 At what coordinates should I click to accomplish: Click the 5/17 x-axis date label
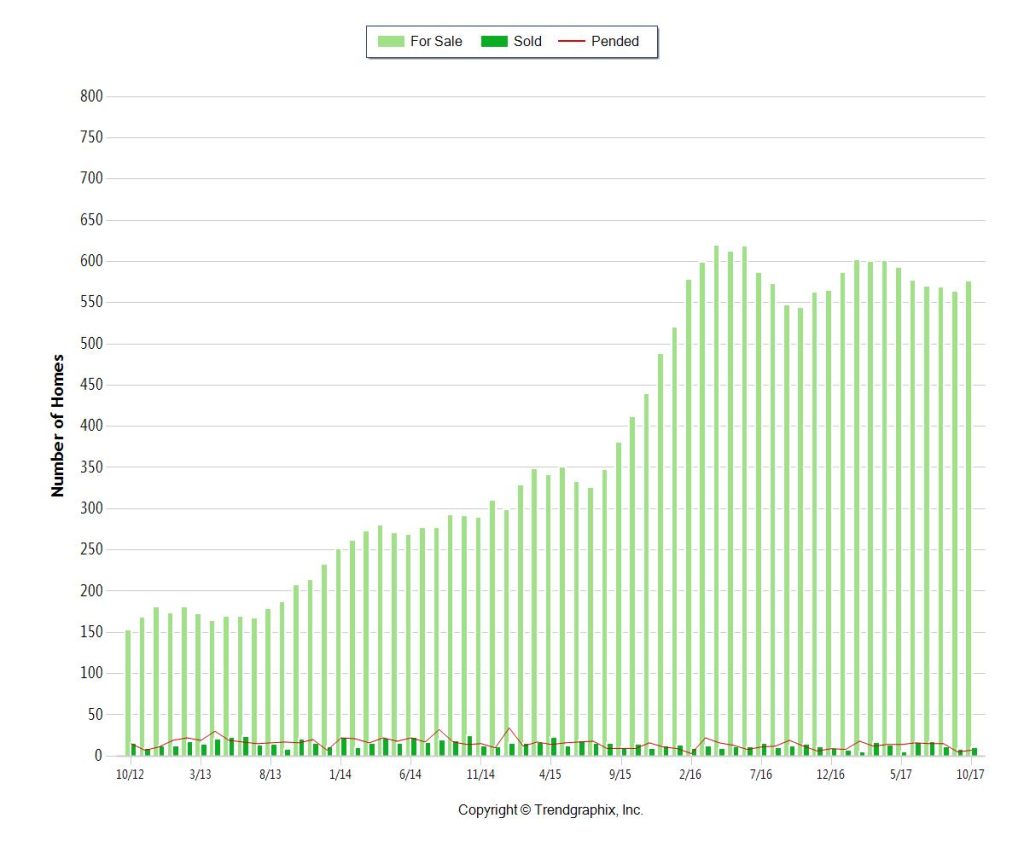click(x=901, y=775)
